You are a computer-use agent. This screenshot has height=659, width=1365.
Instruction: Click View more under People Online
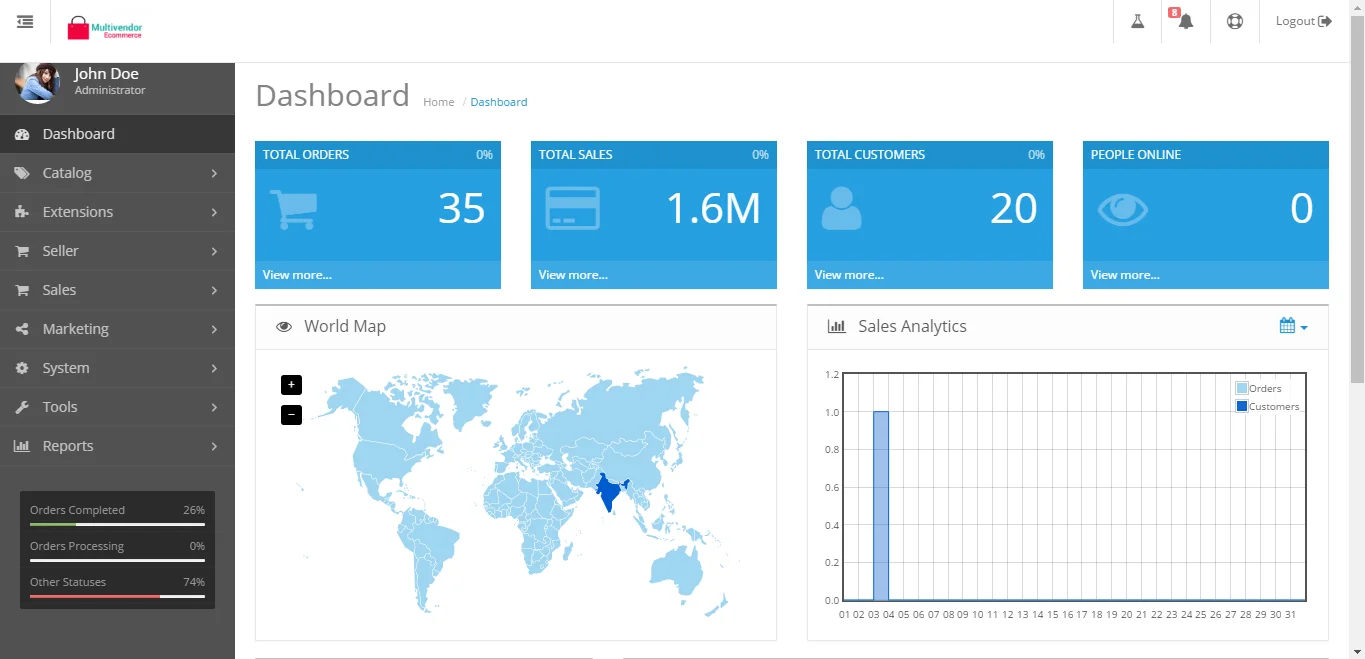click(x=1125, y=275)
